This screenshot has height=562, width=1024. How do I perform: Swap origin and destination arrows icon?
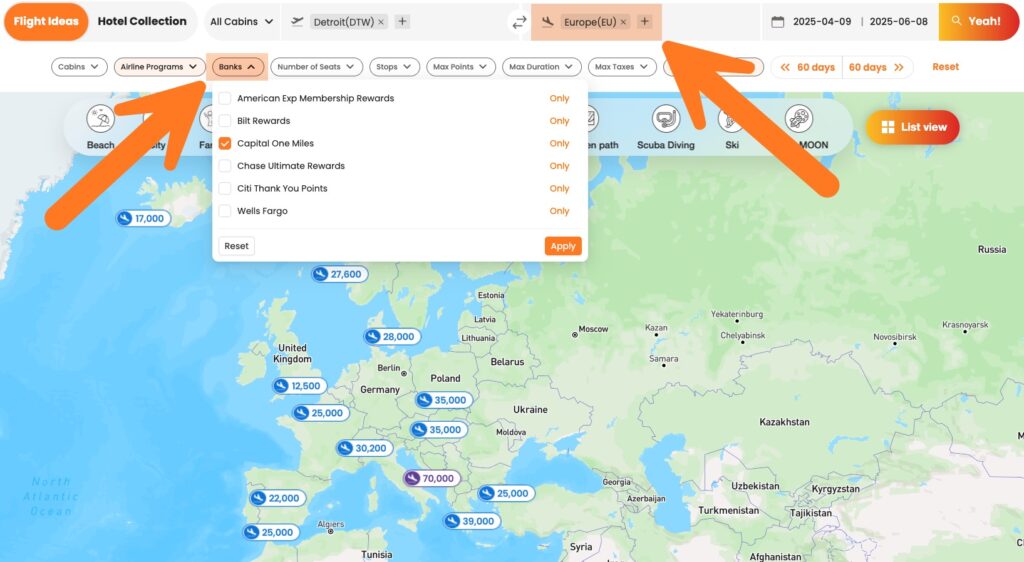tap(519, 22)
